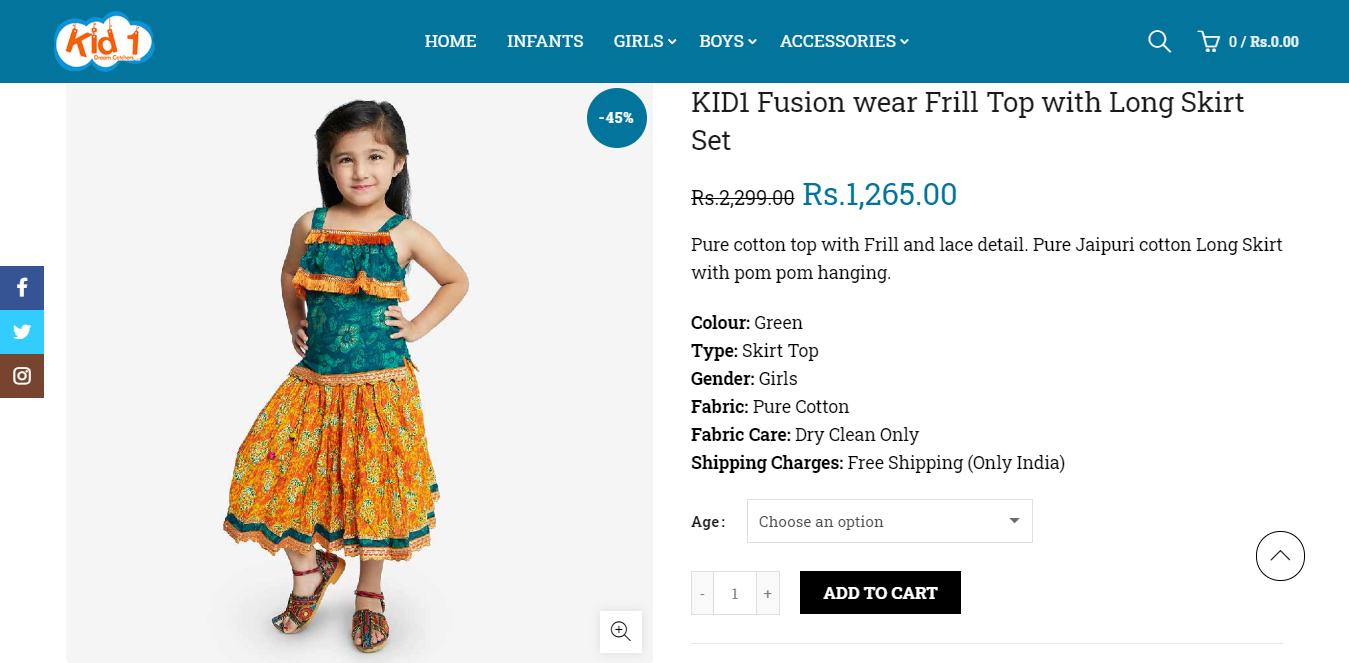Go to the Home menu item
This screenshot has width=1349, height=663.
[450, 41]
